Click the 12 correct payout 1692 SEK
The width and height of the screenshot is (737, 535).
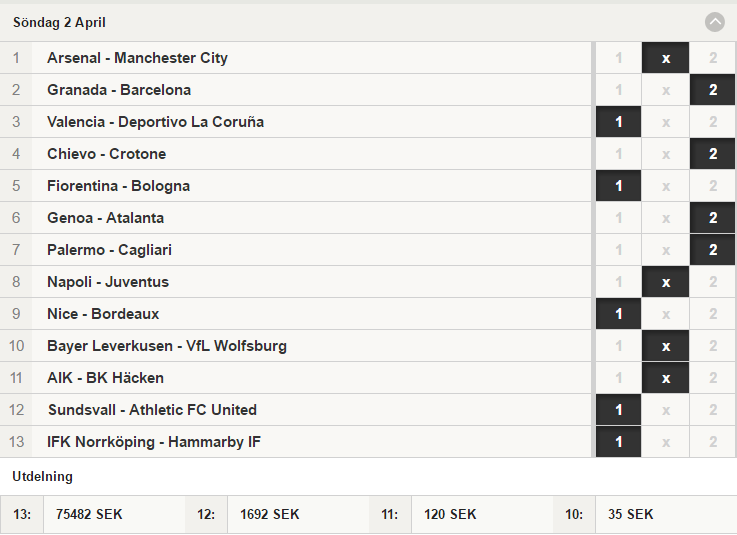[270, 514]
